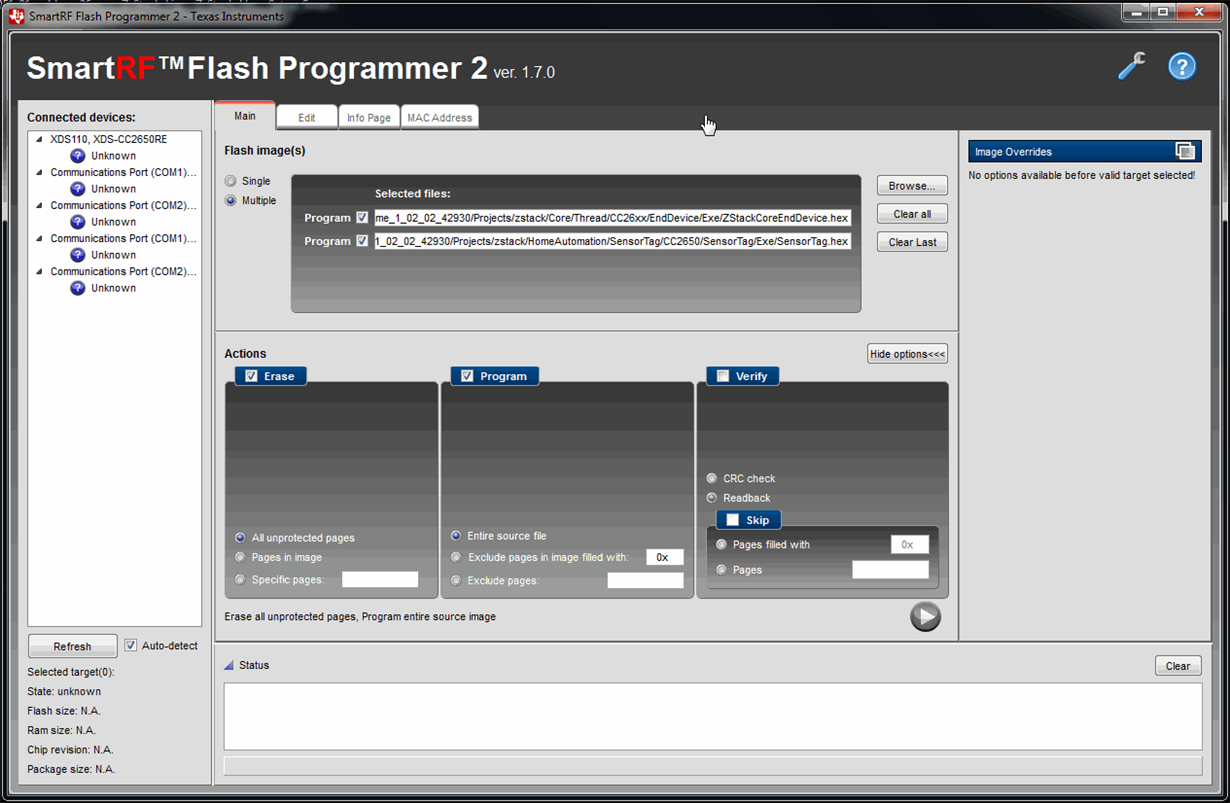Open the MAC Address tab
1230x803 pixels.
439,117
